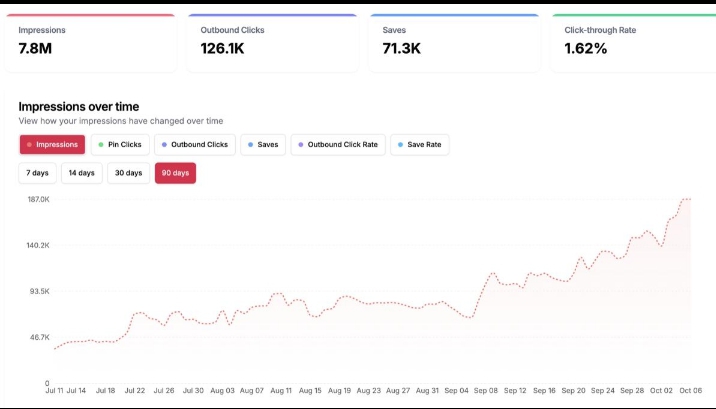Click the Jul 11 x-axis label
This screenshot has width=716, height=409.
(54, 391)
